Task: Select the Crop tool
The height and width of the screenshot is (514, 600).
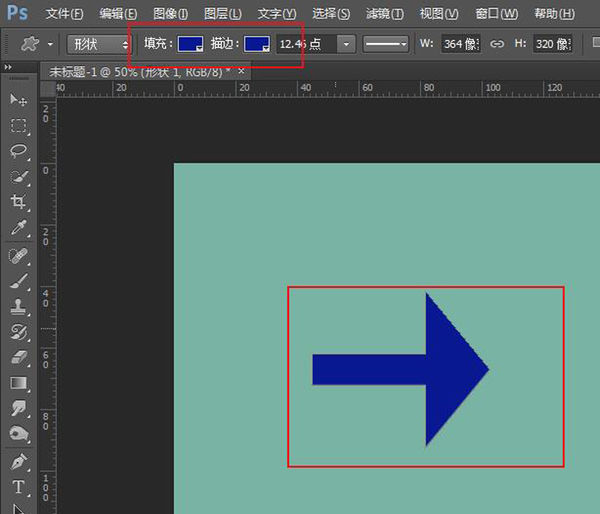Action: coord(18,202)
